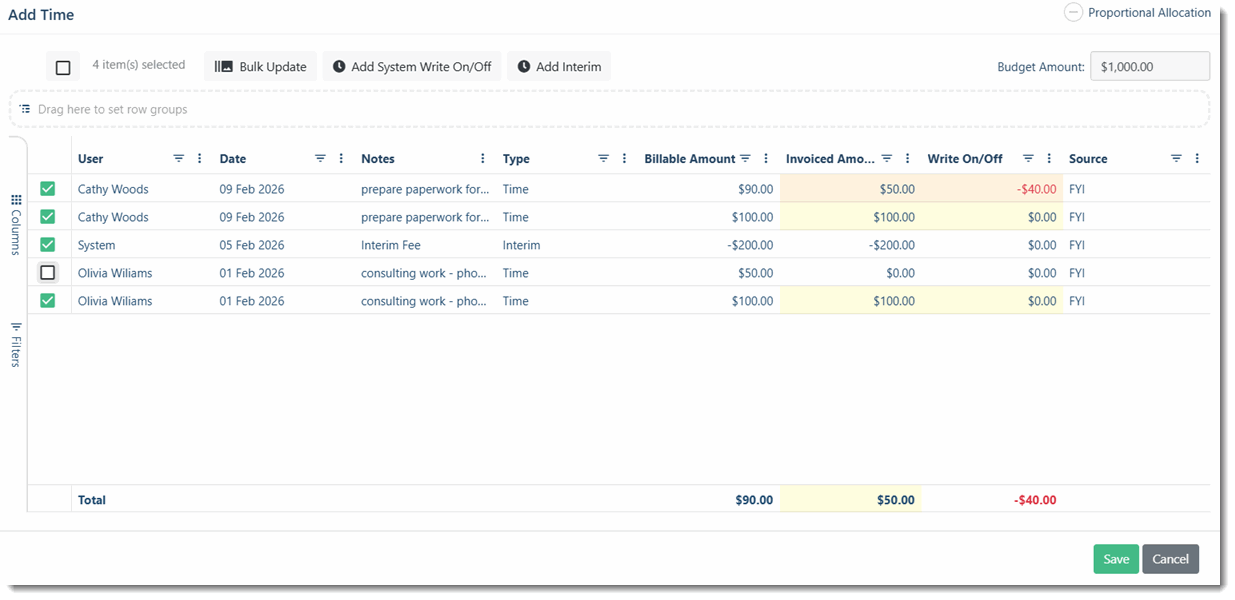Viewport: 1235px width, 600px height.
Task: Open User column menu dots
Action: pos(200,159)
